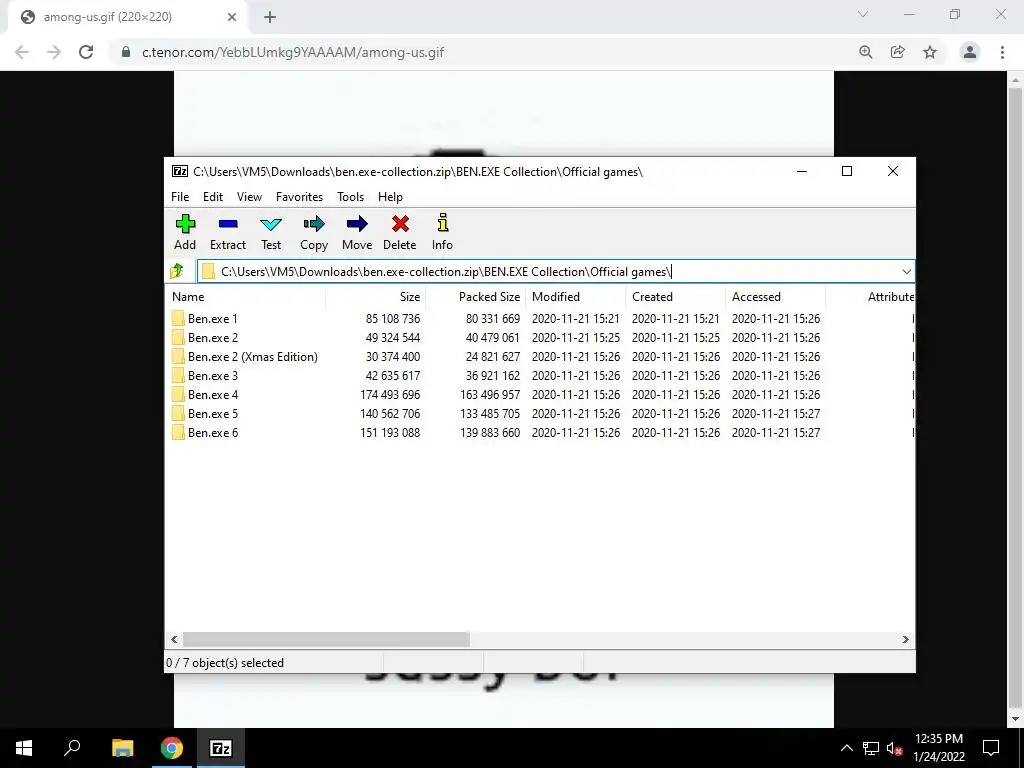Sort by Modified column header
The width and height of the screenshot is (1024, 768).
[575, 296]
